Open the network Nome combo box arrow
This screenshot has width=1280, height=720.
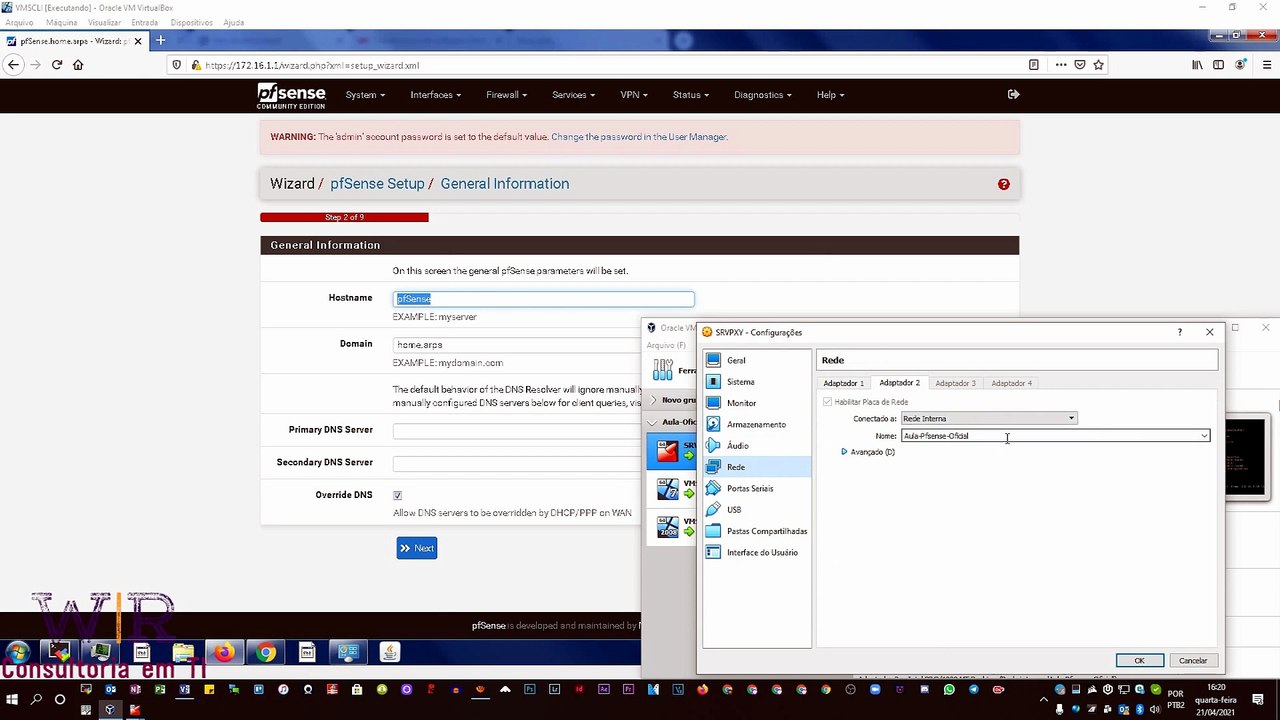point(1204,436)
